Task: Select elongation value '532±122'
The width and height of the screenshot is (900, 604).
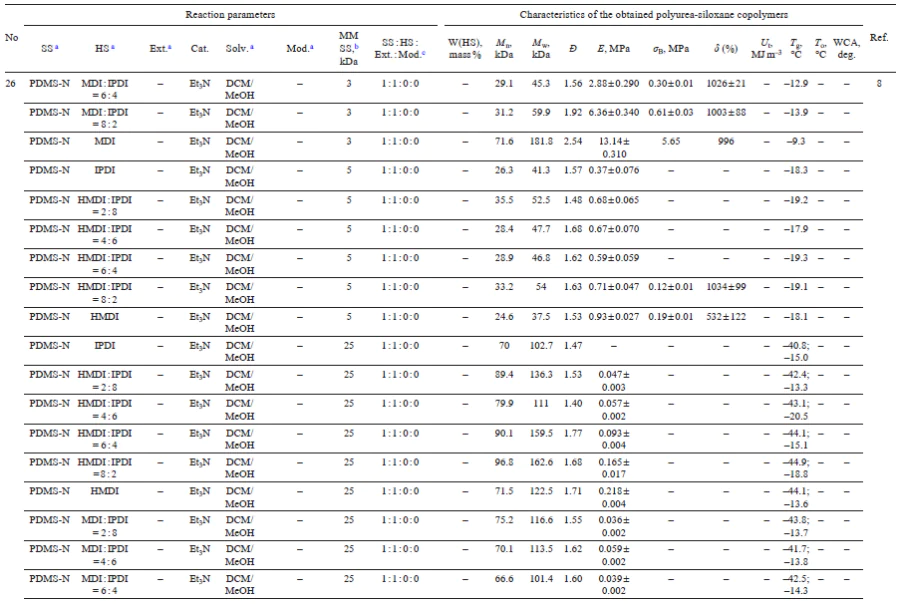Action: click(x=726, y=317)
